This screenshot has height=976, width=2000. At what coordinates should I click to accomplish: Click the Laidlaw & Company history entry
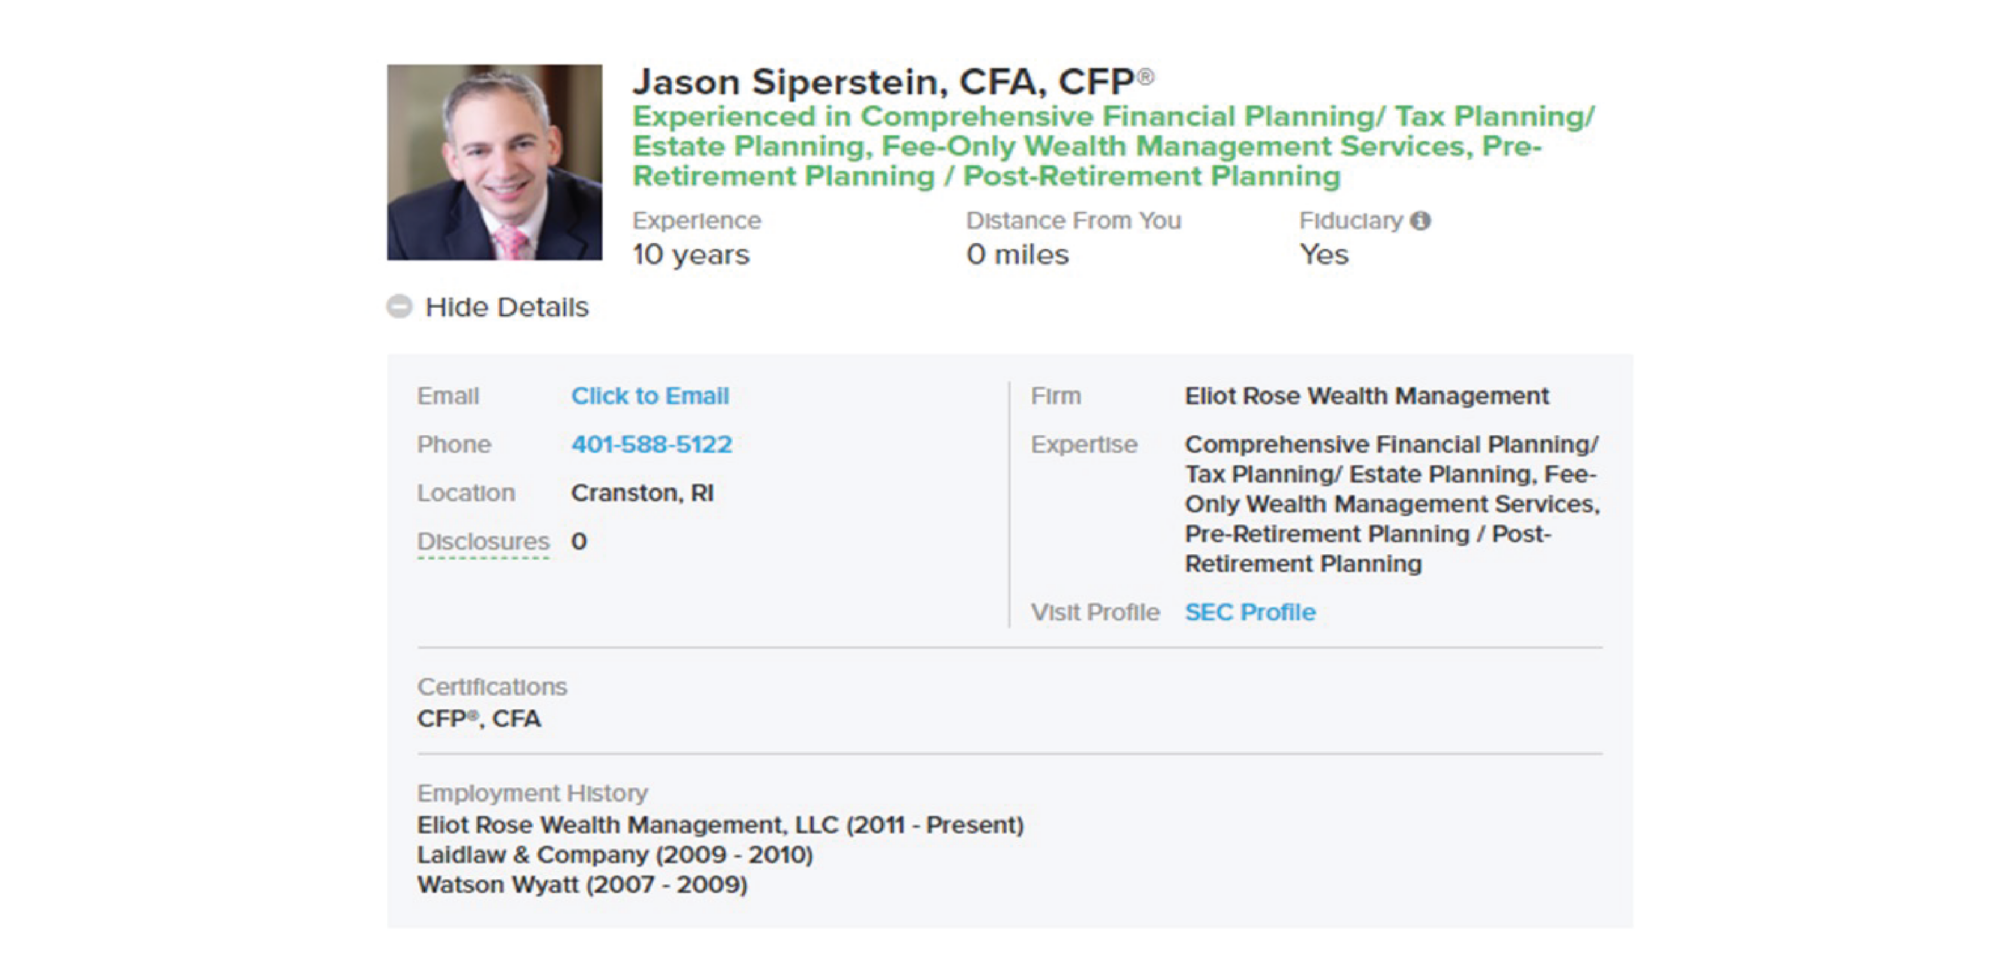615,854
